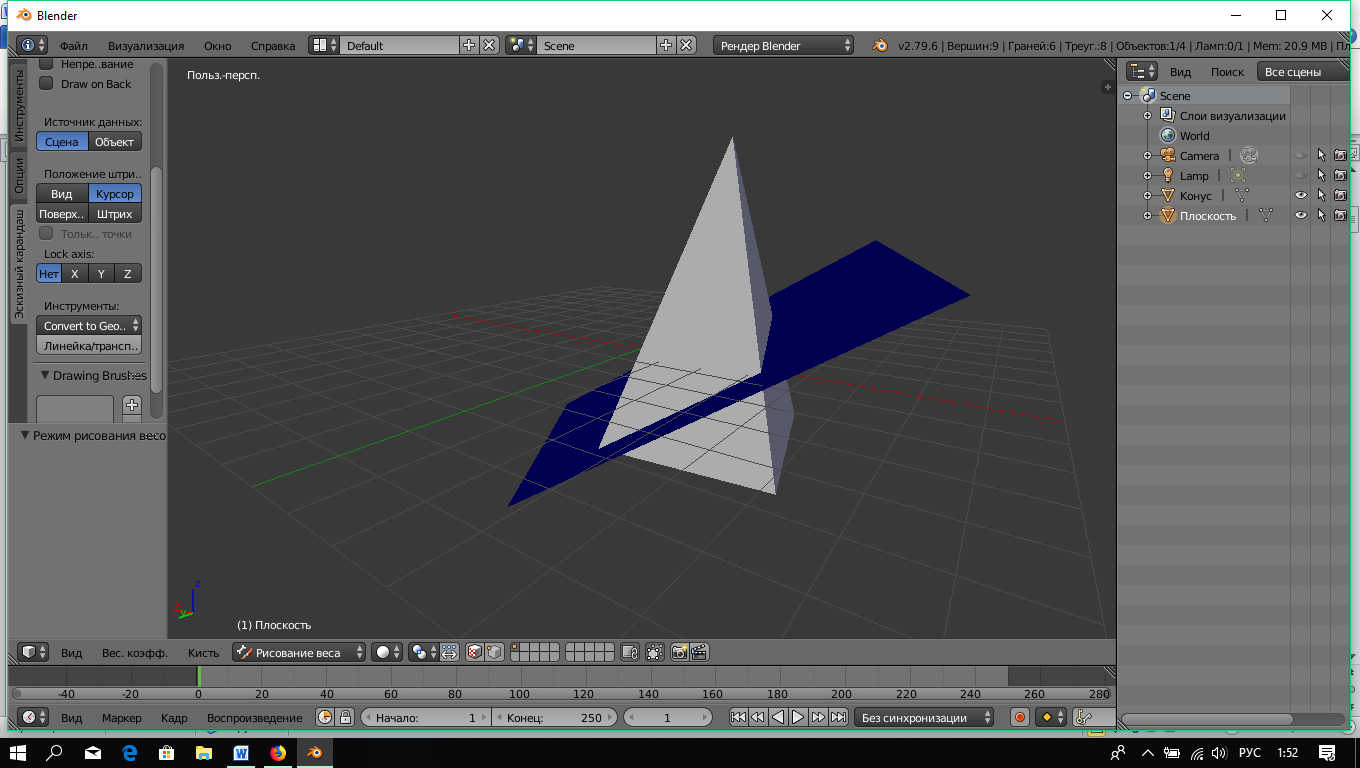The height and width of the screenshot is (768, 1360).
Task: Click the Lamp bulb icon in outliner
Action: pyautogui.click(x=1167, y=176)
